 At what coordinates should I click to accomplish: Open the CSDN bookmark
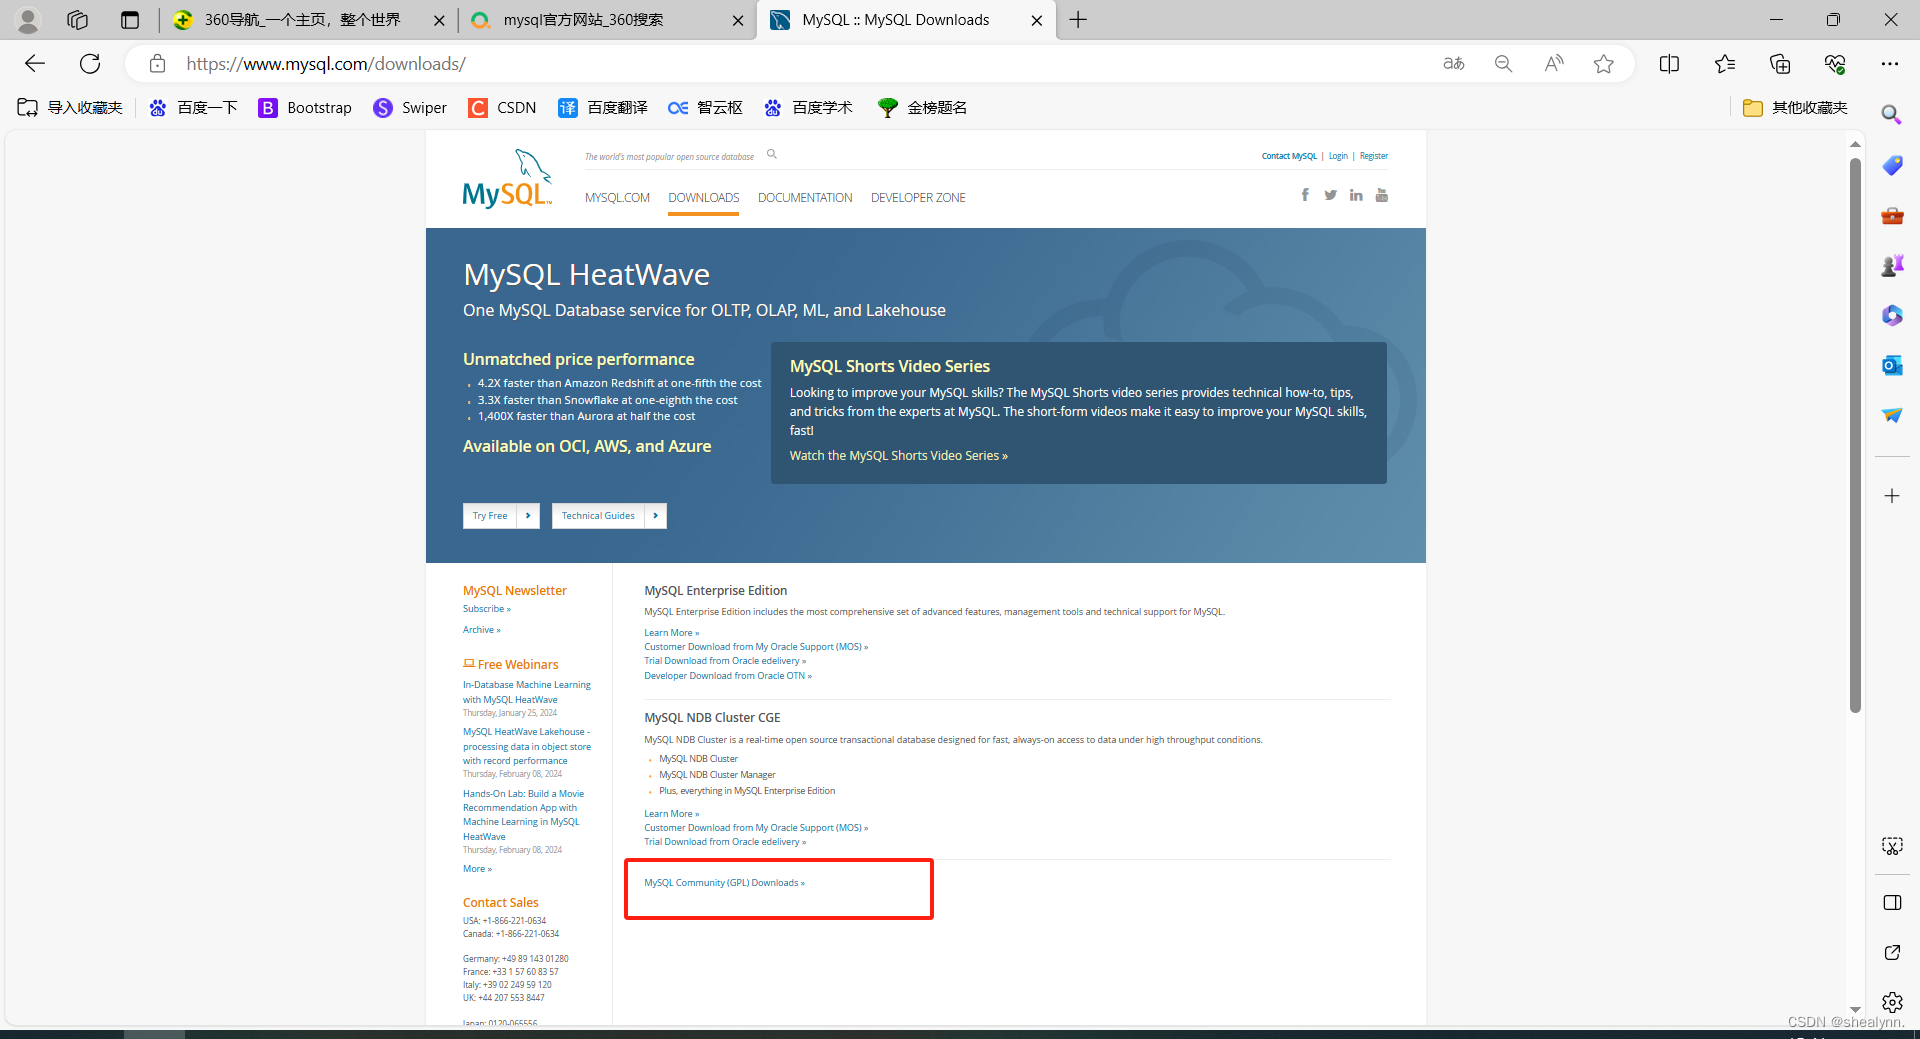pyautogui.click(x=502, y=108)
